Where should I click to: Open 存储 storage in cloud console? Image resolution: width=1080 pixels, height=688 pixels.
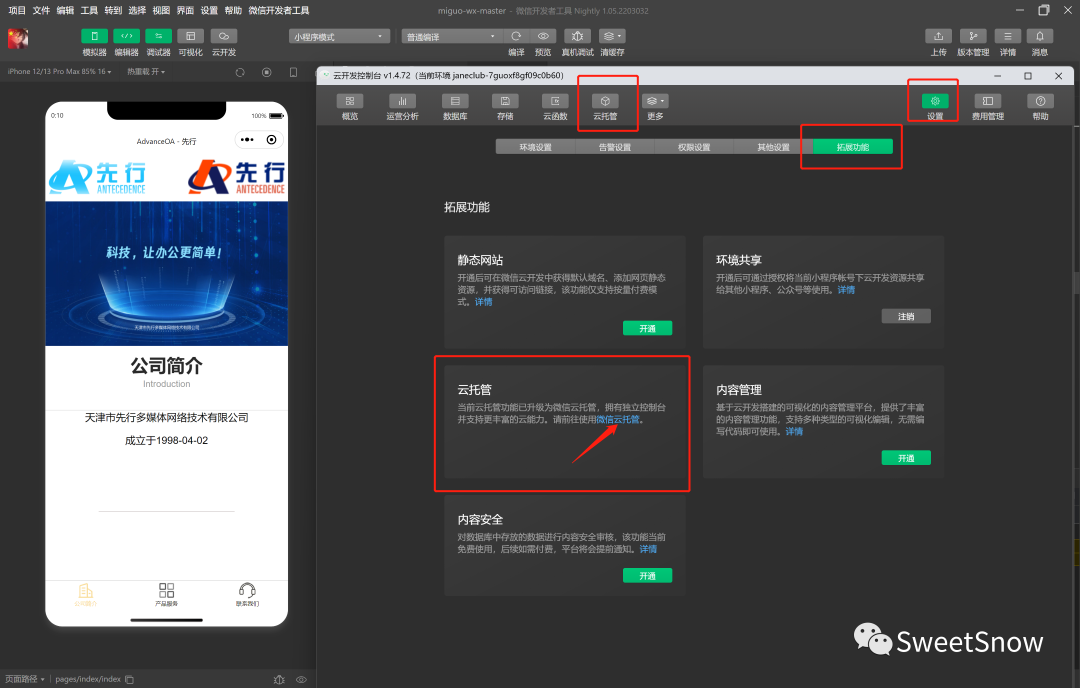(x=505, y=107)
